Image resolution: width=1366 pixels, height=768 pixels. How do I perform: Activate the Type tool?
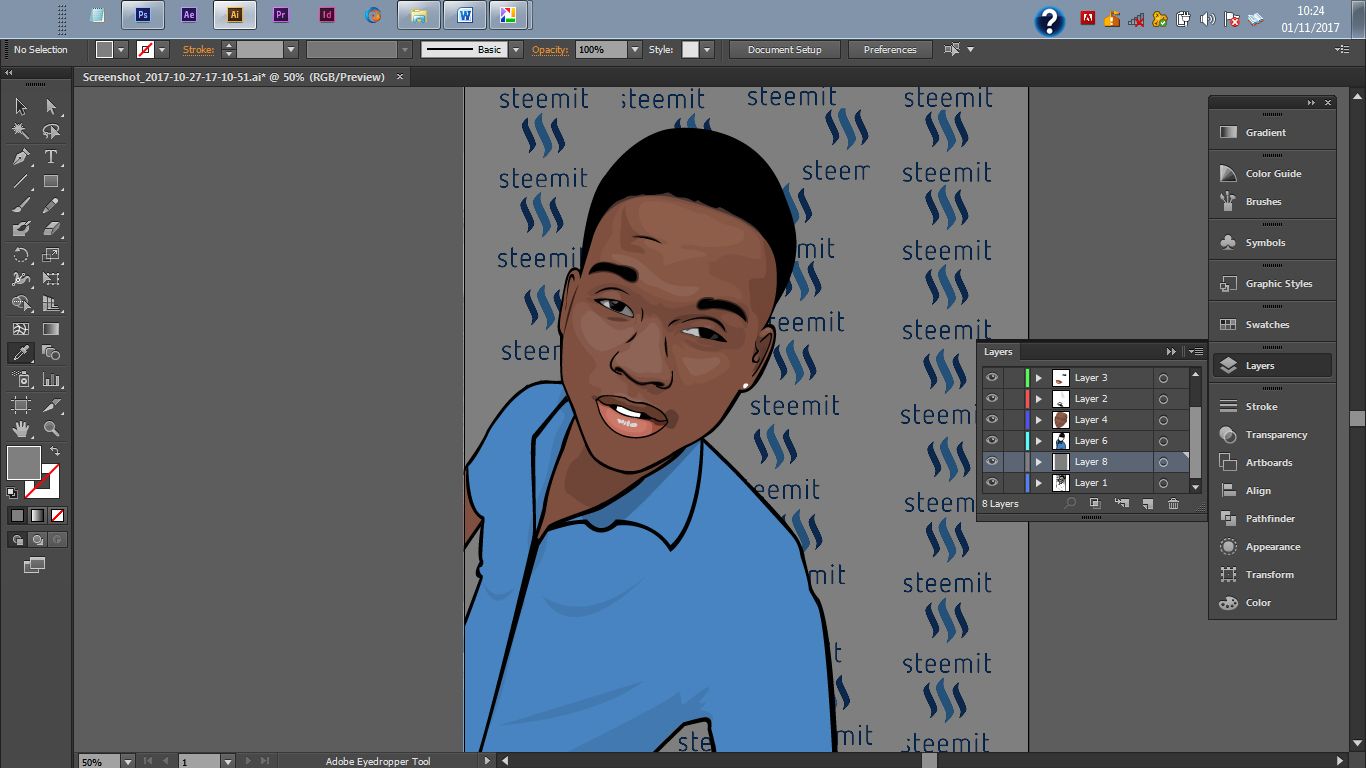[x=51, y=157]
